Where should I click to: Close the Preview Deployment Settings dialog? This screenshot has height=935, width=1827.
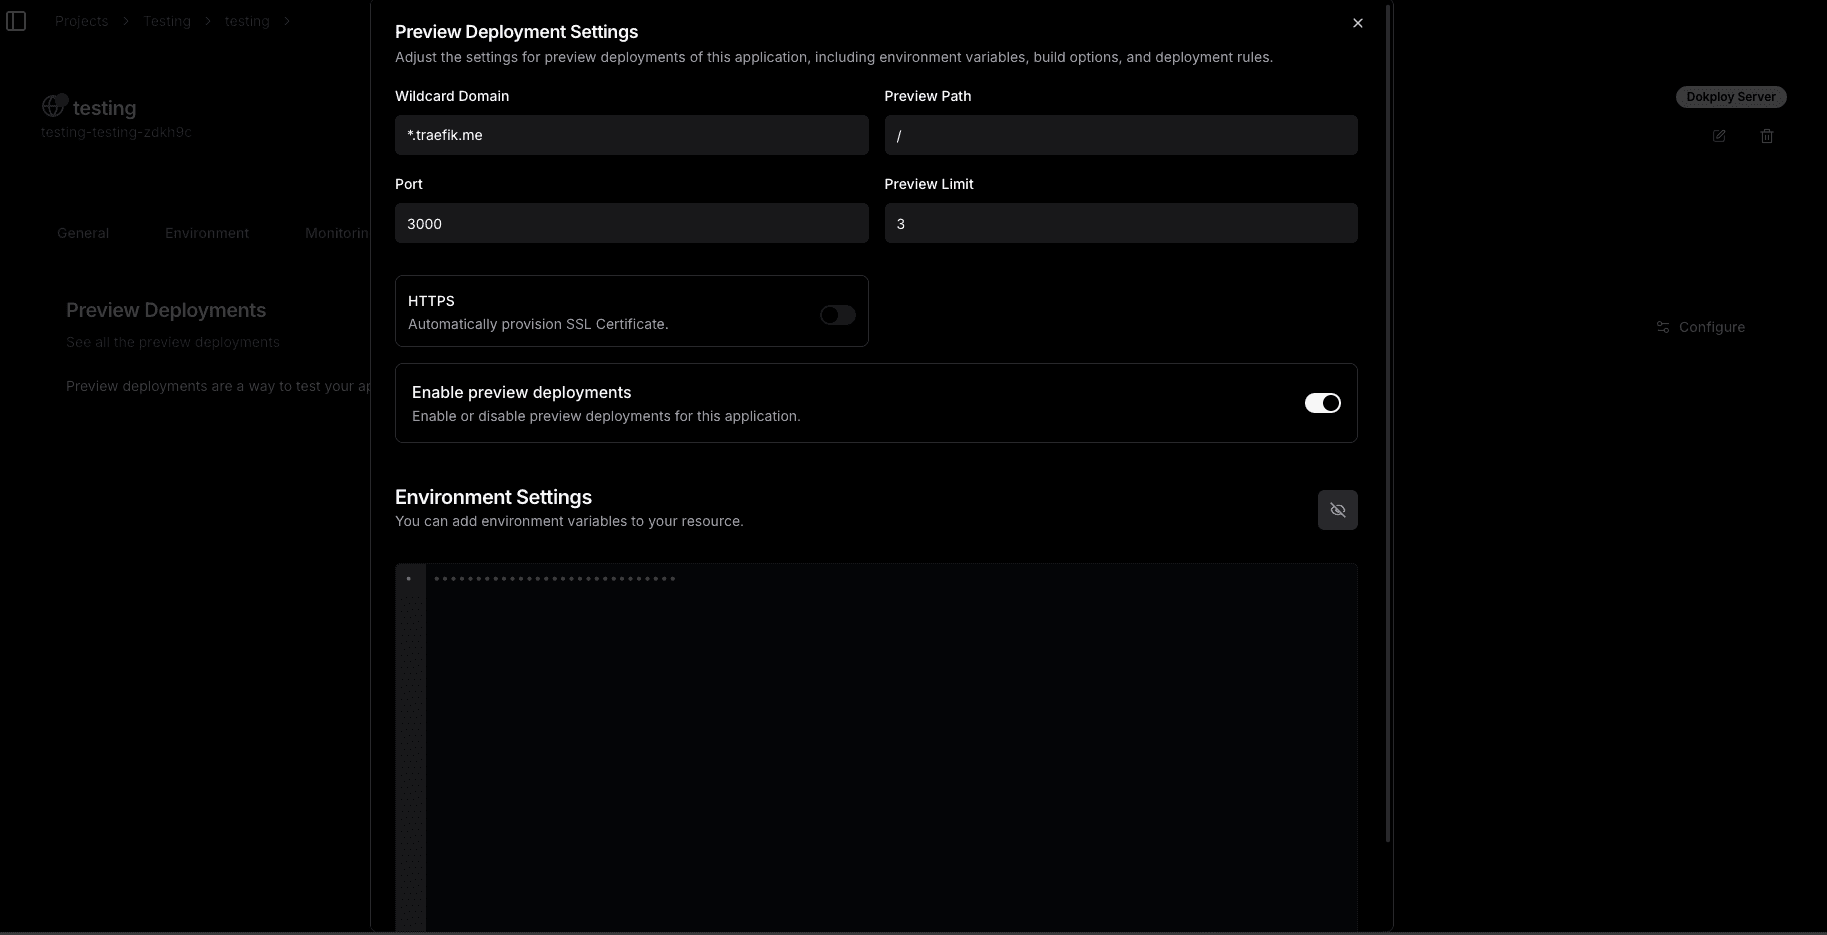1357,23
